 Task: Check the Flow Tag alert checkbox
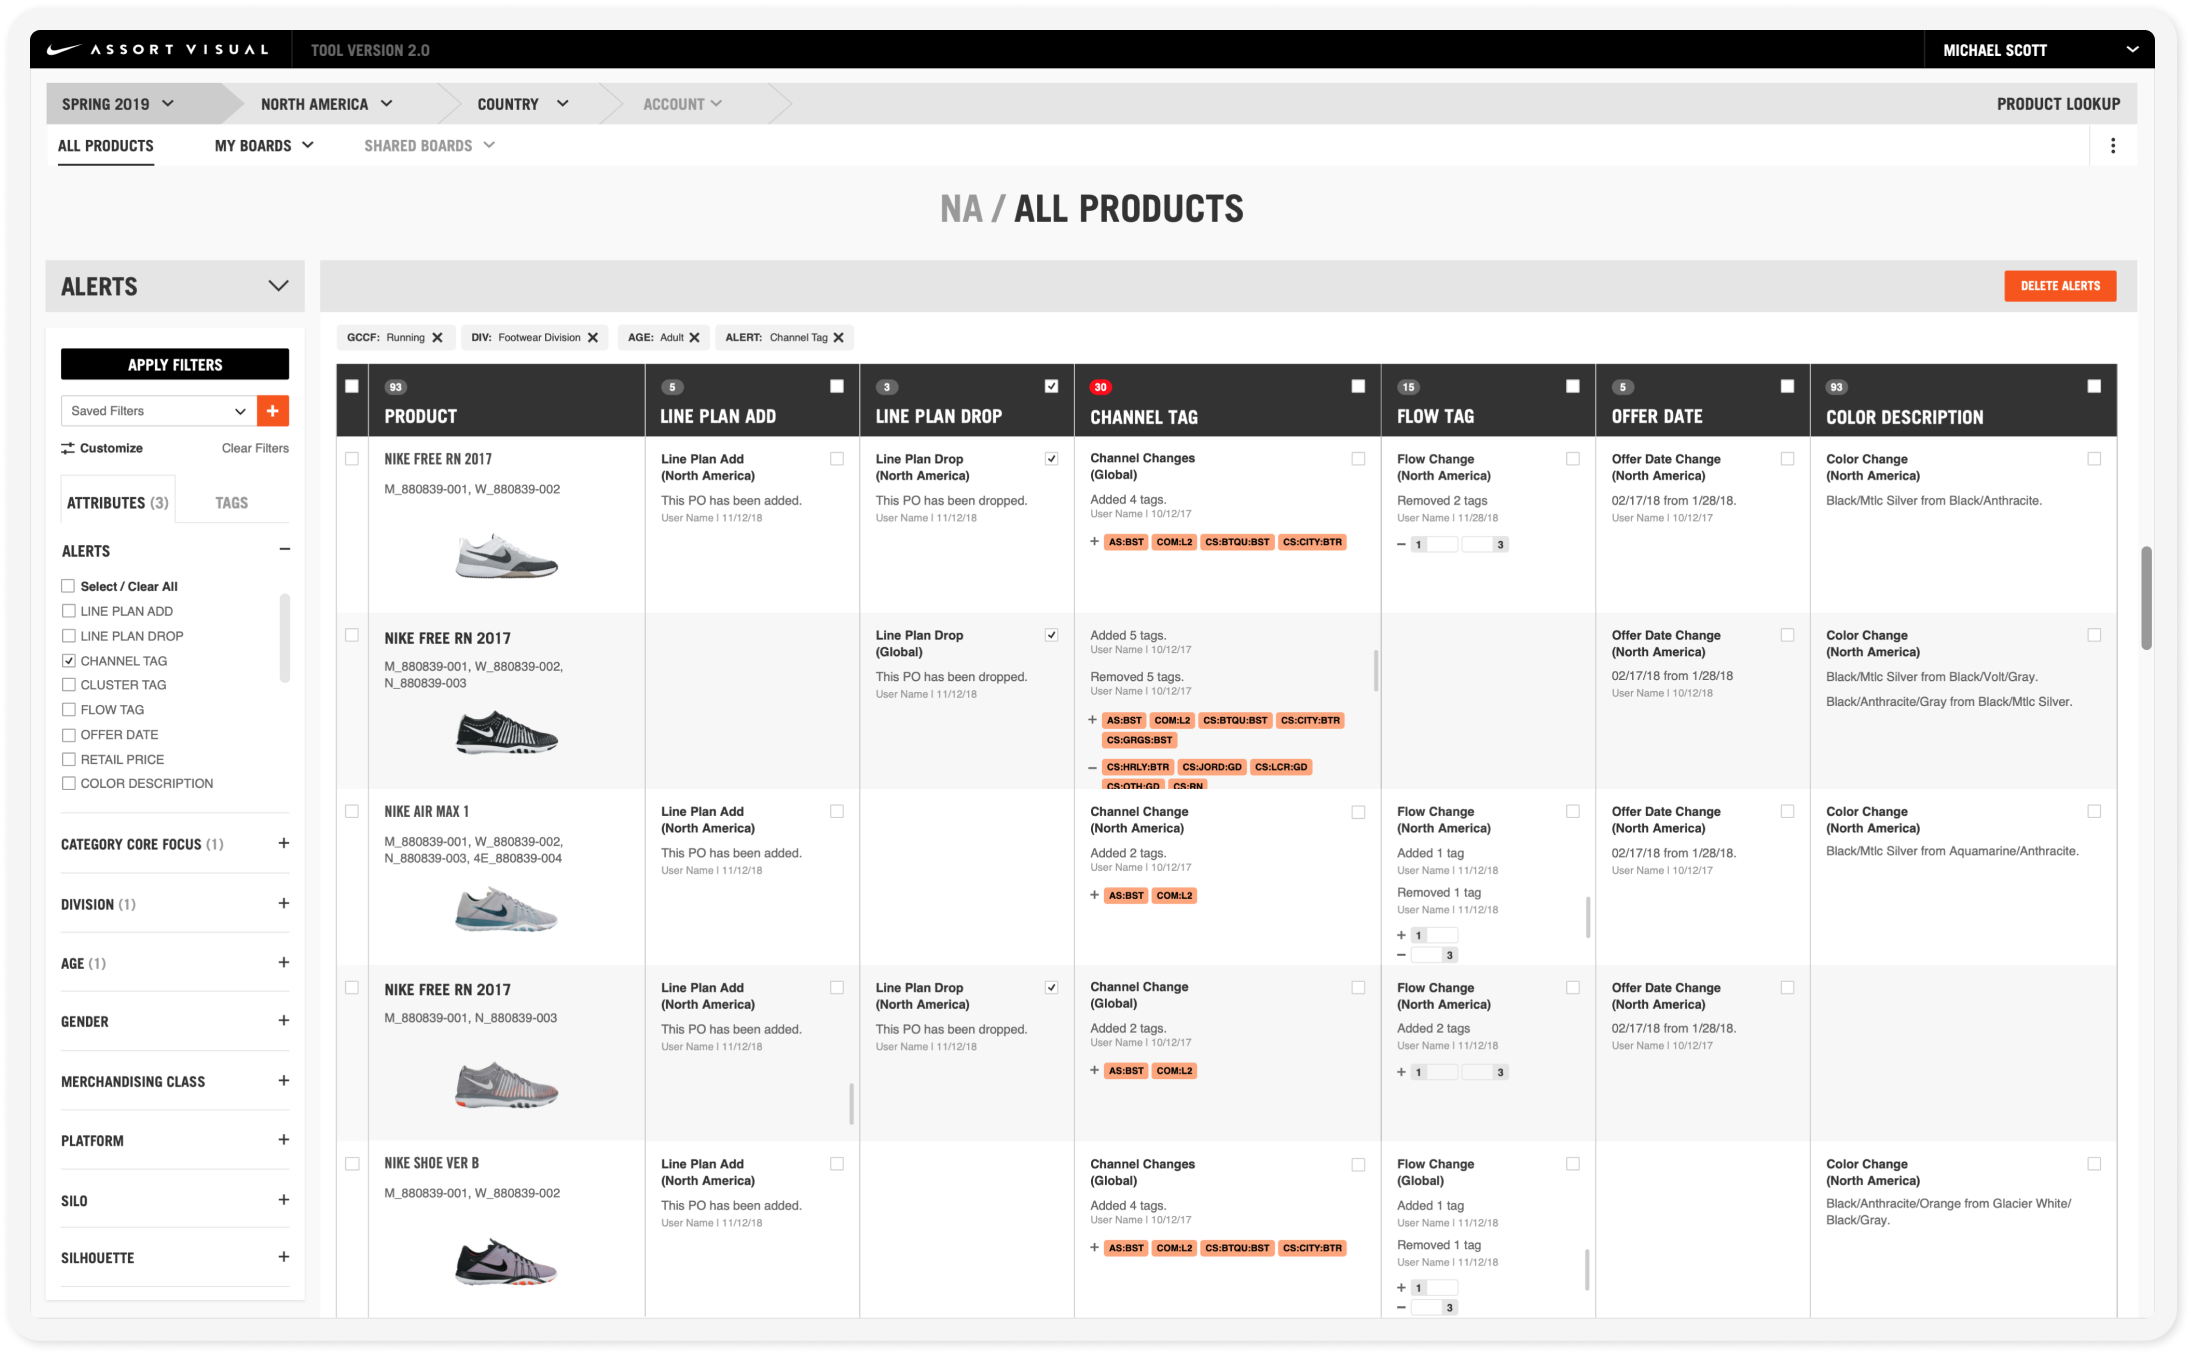click(69, 710)
